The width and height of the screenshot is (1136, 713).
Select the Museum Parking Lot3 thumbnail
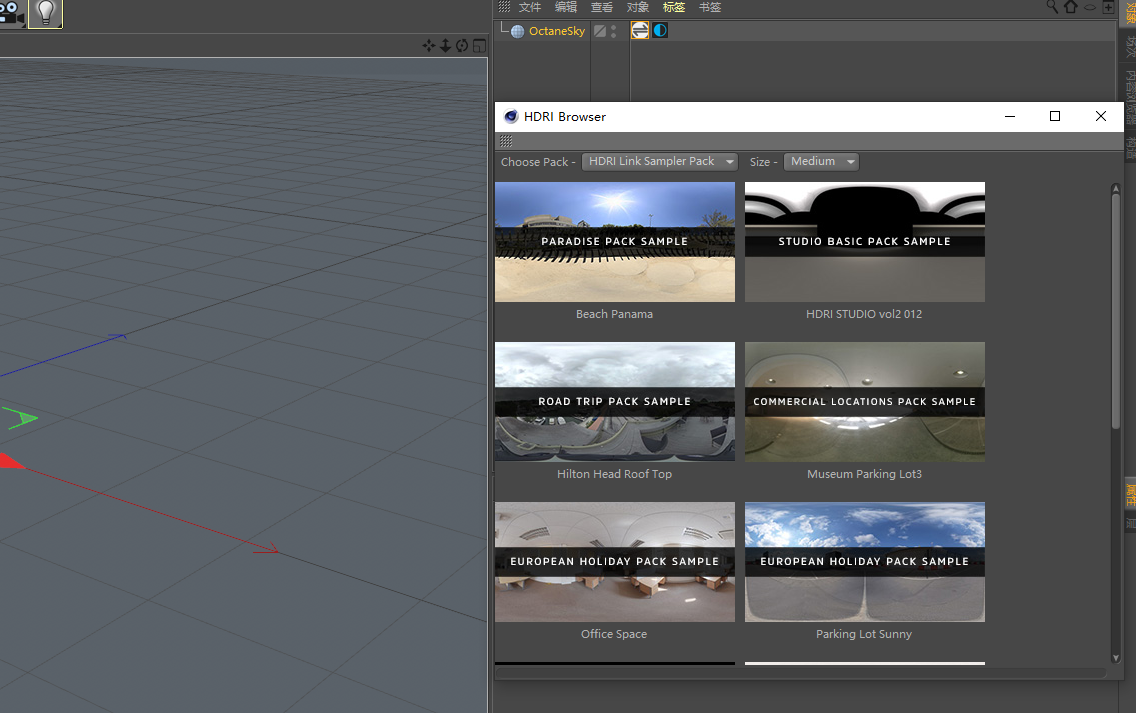865,402
